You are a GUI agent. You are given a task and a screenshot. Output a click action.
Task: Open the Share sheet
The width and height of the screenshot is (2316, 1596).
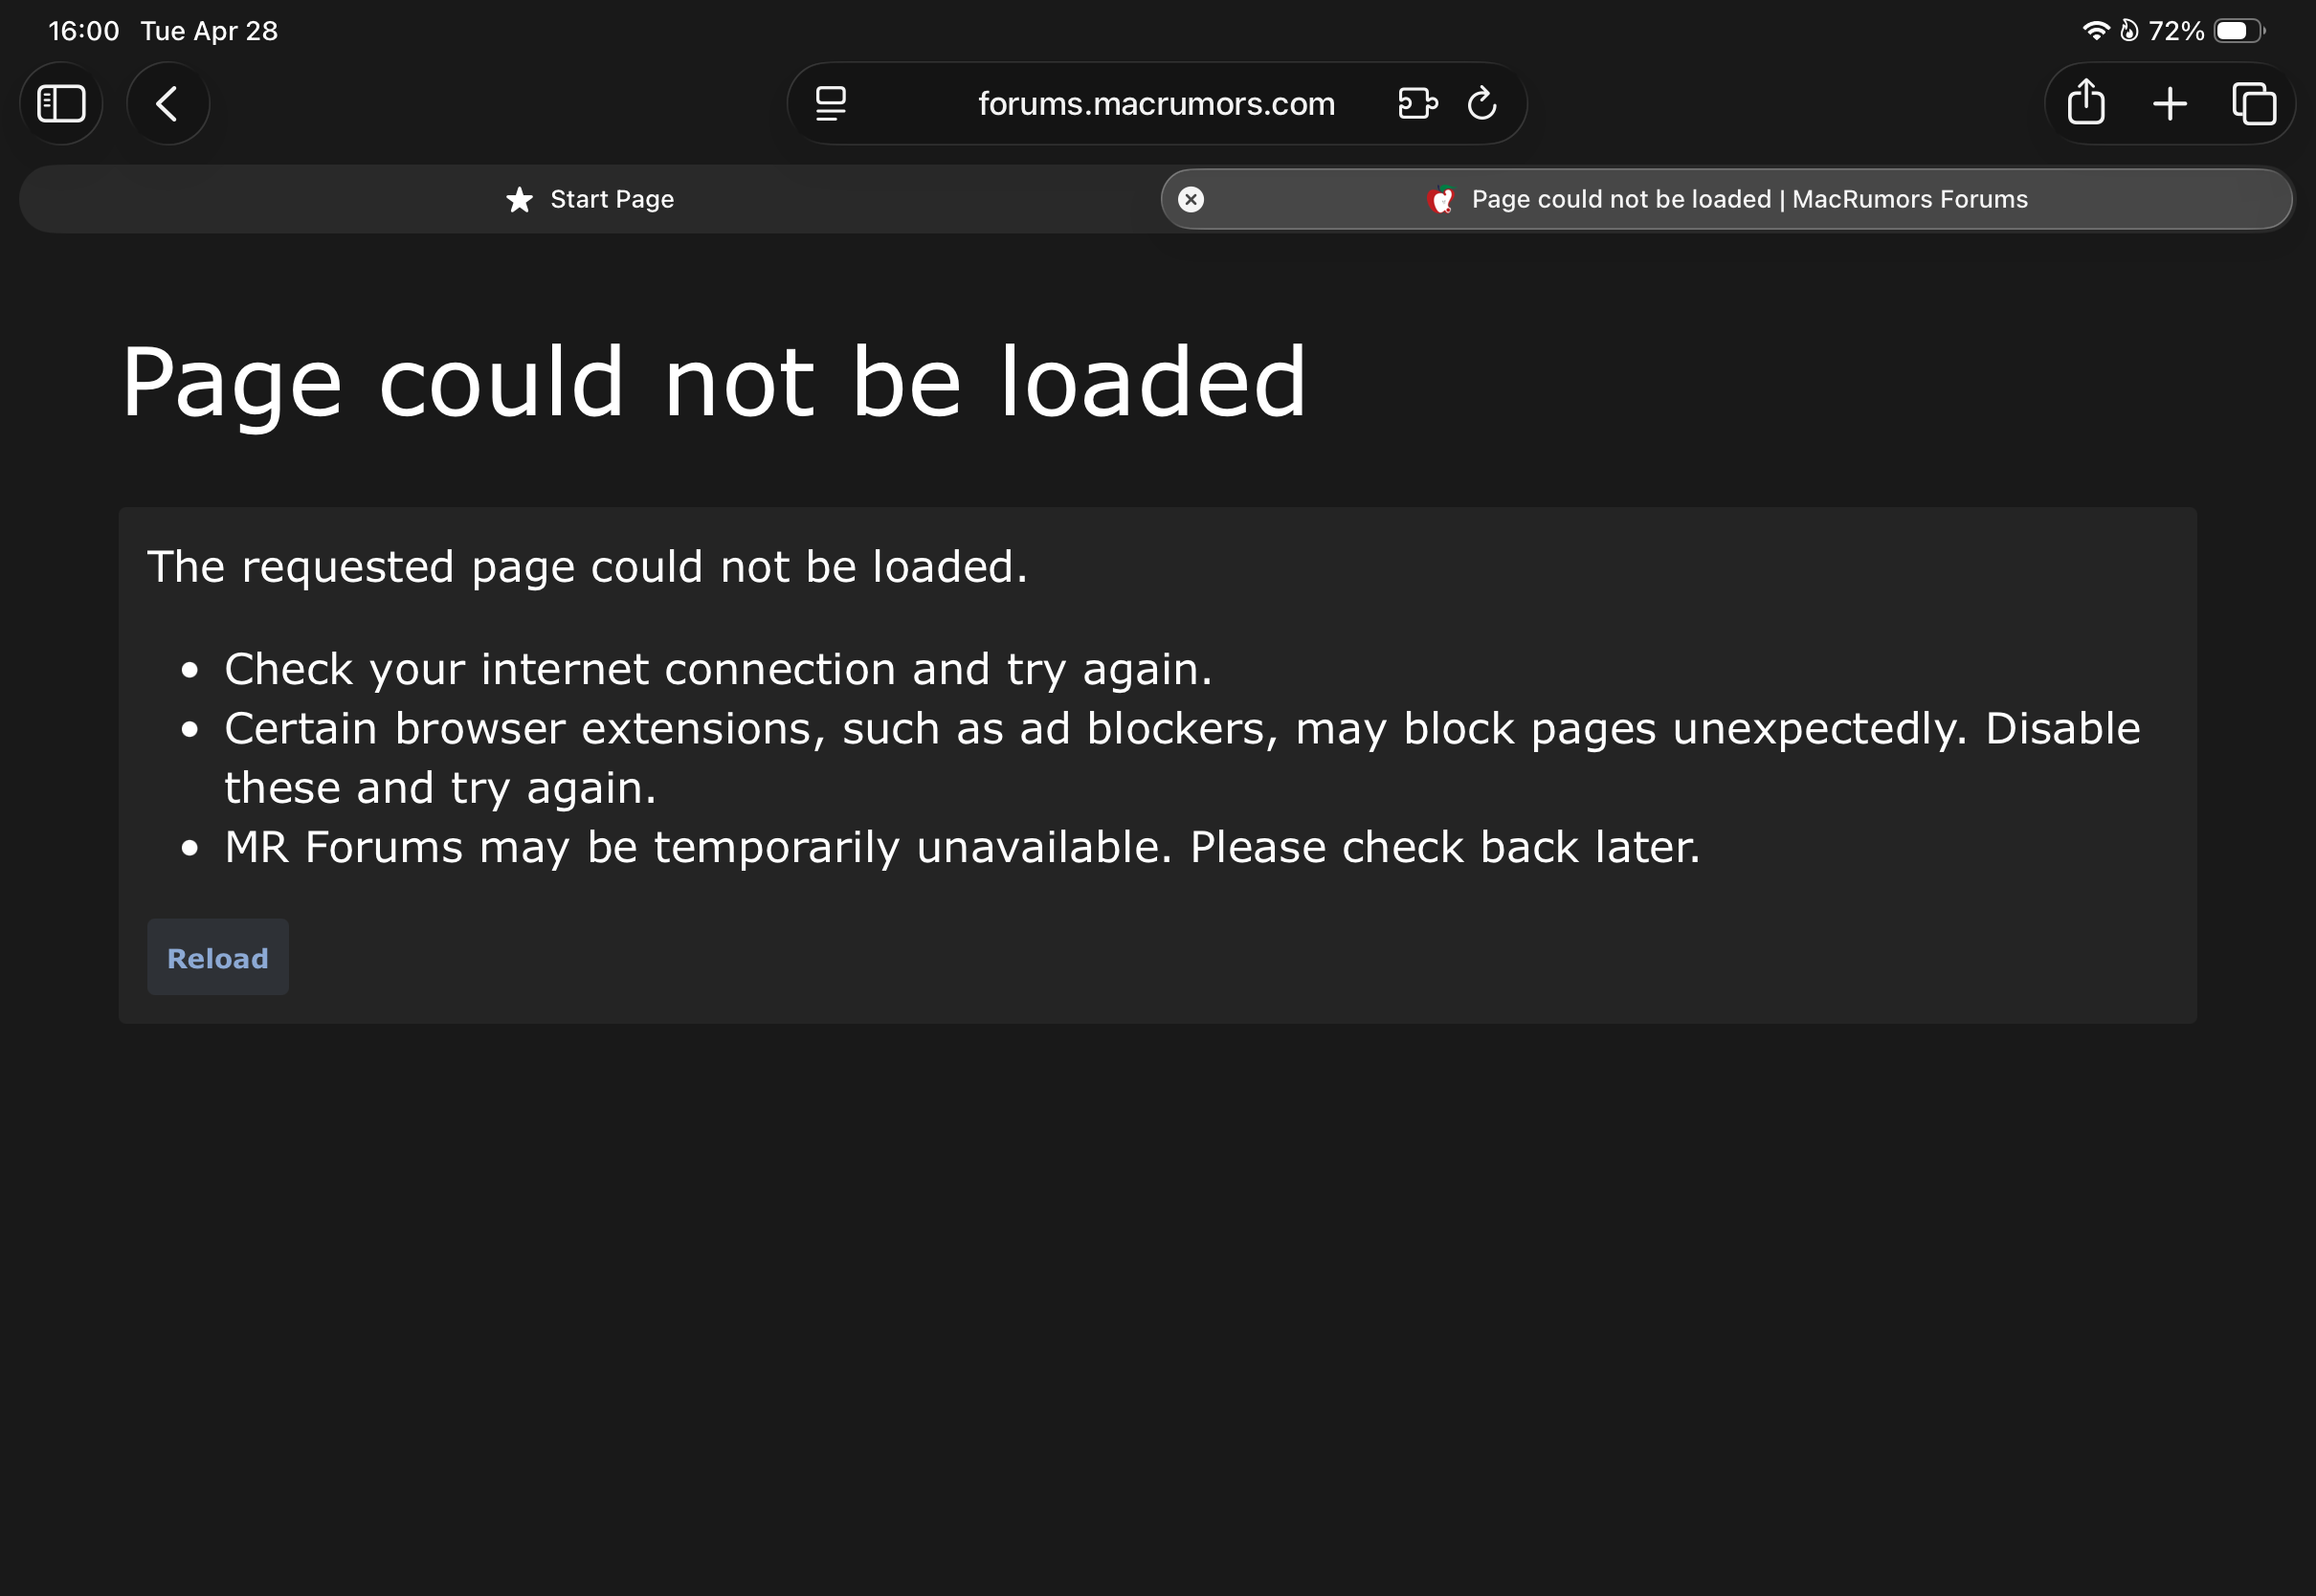2086,102
